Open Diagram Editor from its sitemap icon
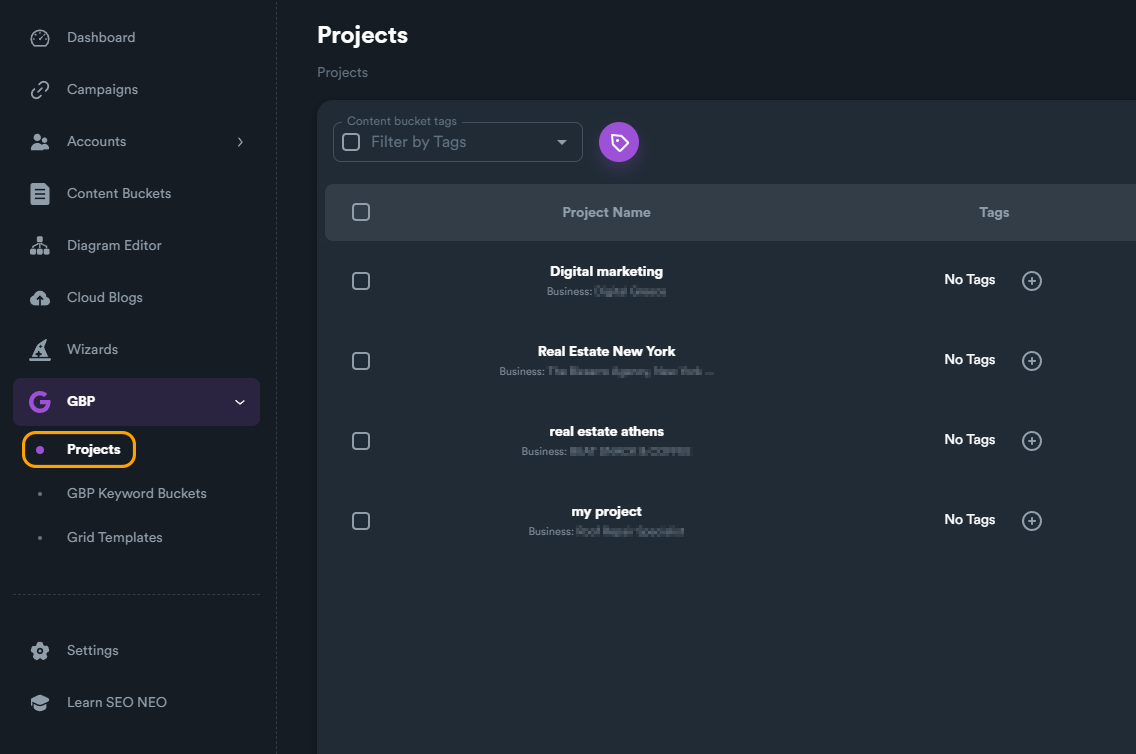Image resolution: width=1136 pixels, height=754 pixels. (40, 246)
